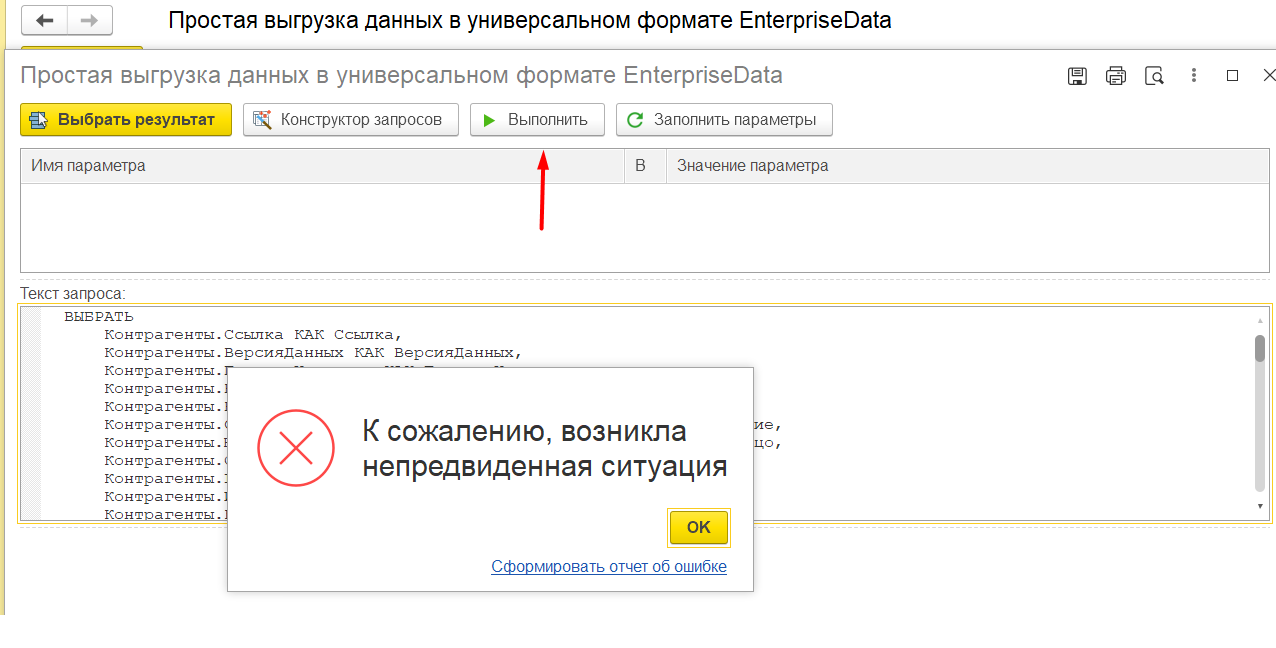Confirm the error dialog with OK

point(699,528)
